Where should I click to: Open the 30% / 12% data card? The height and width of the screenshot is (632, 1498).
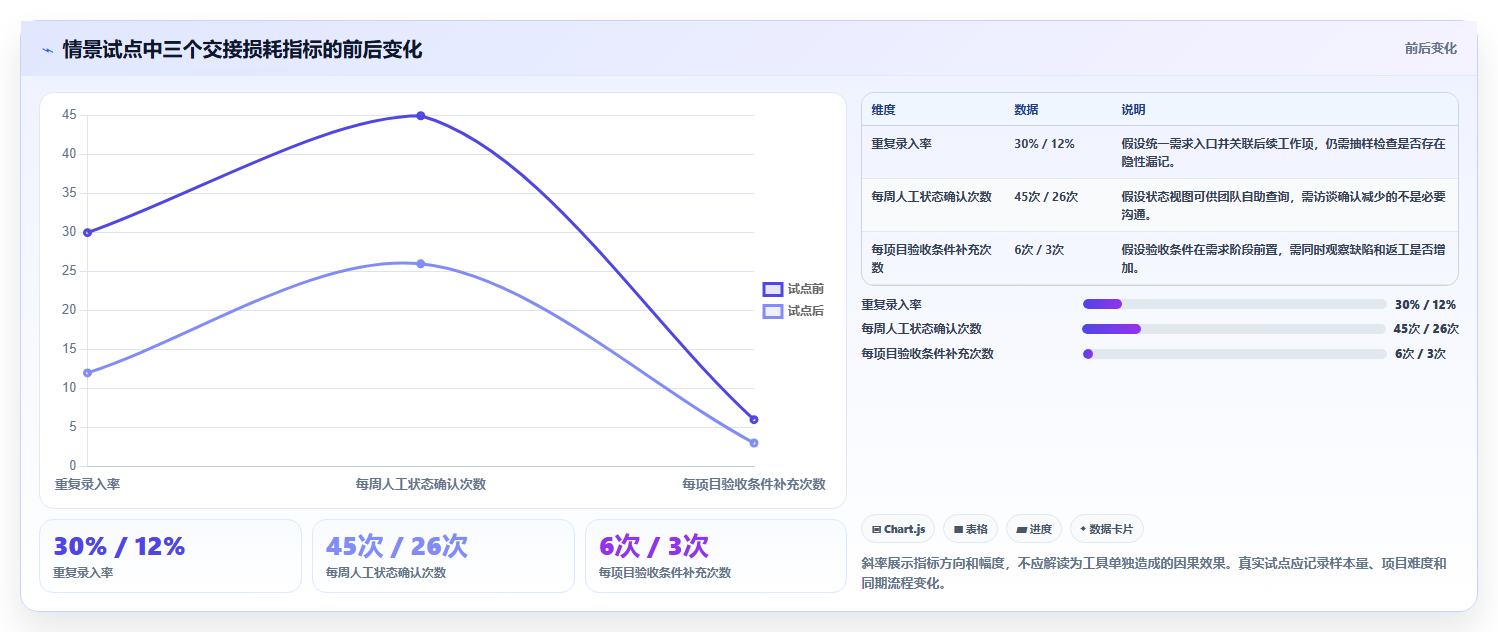[170, 556]
